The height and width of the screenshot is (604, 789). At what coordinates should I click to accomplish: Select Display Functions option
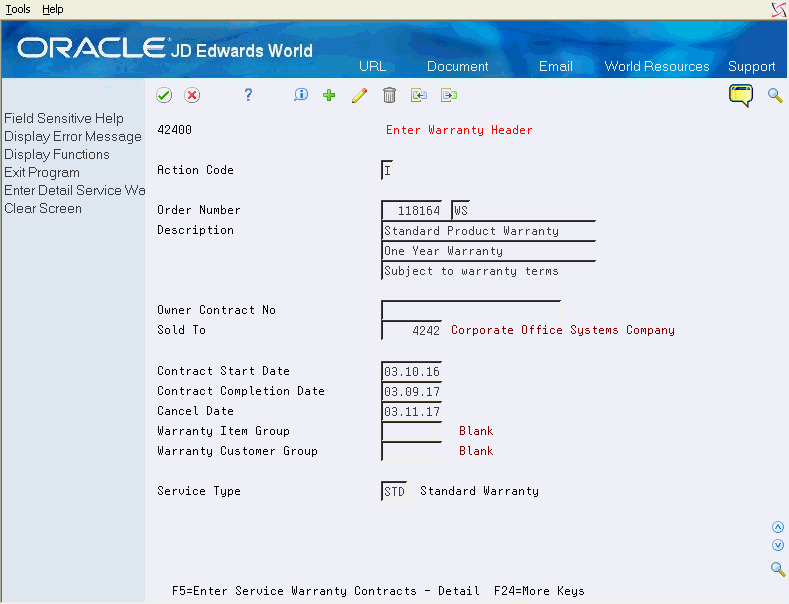57,155
